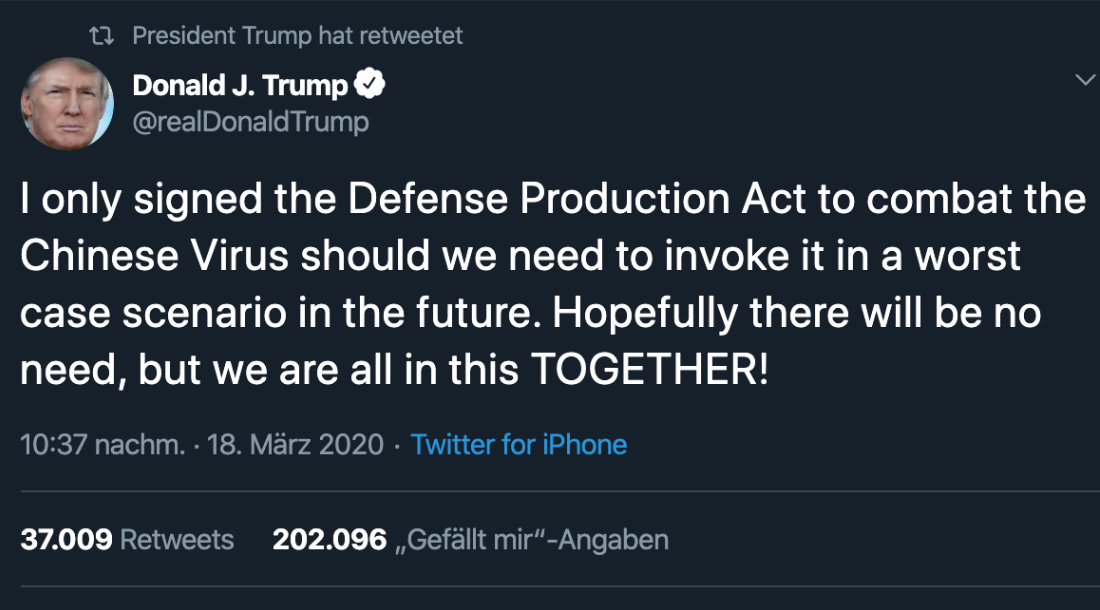The image size is (1100, 610).
Task: Click the word TOGETHER! in the tweet
Action: (650, 371)
